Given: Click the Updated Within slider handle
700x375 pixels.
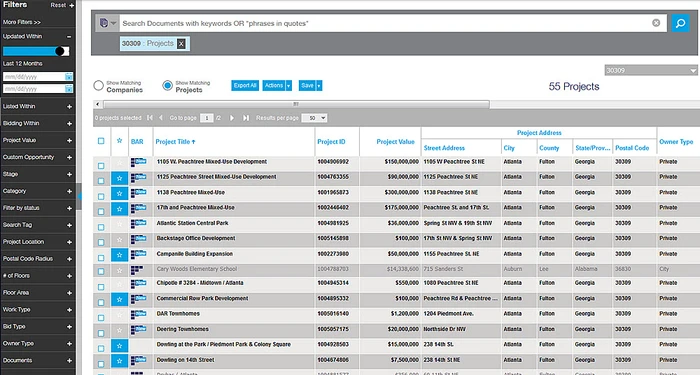Looking at the screenshot, I should (x=59, y=51).
